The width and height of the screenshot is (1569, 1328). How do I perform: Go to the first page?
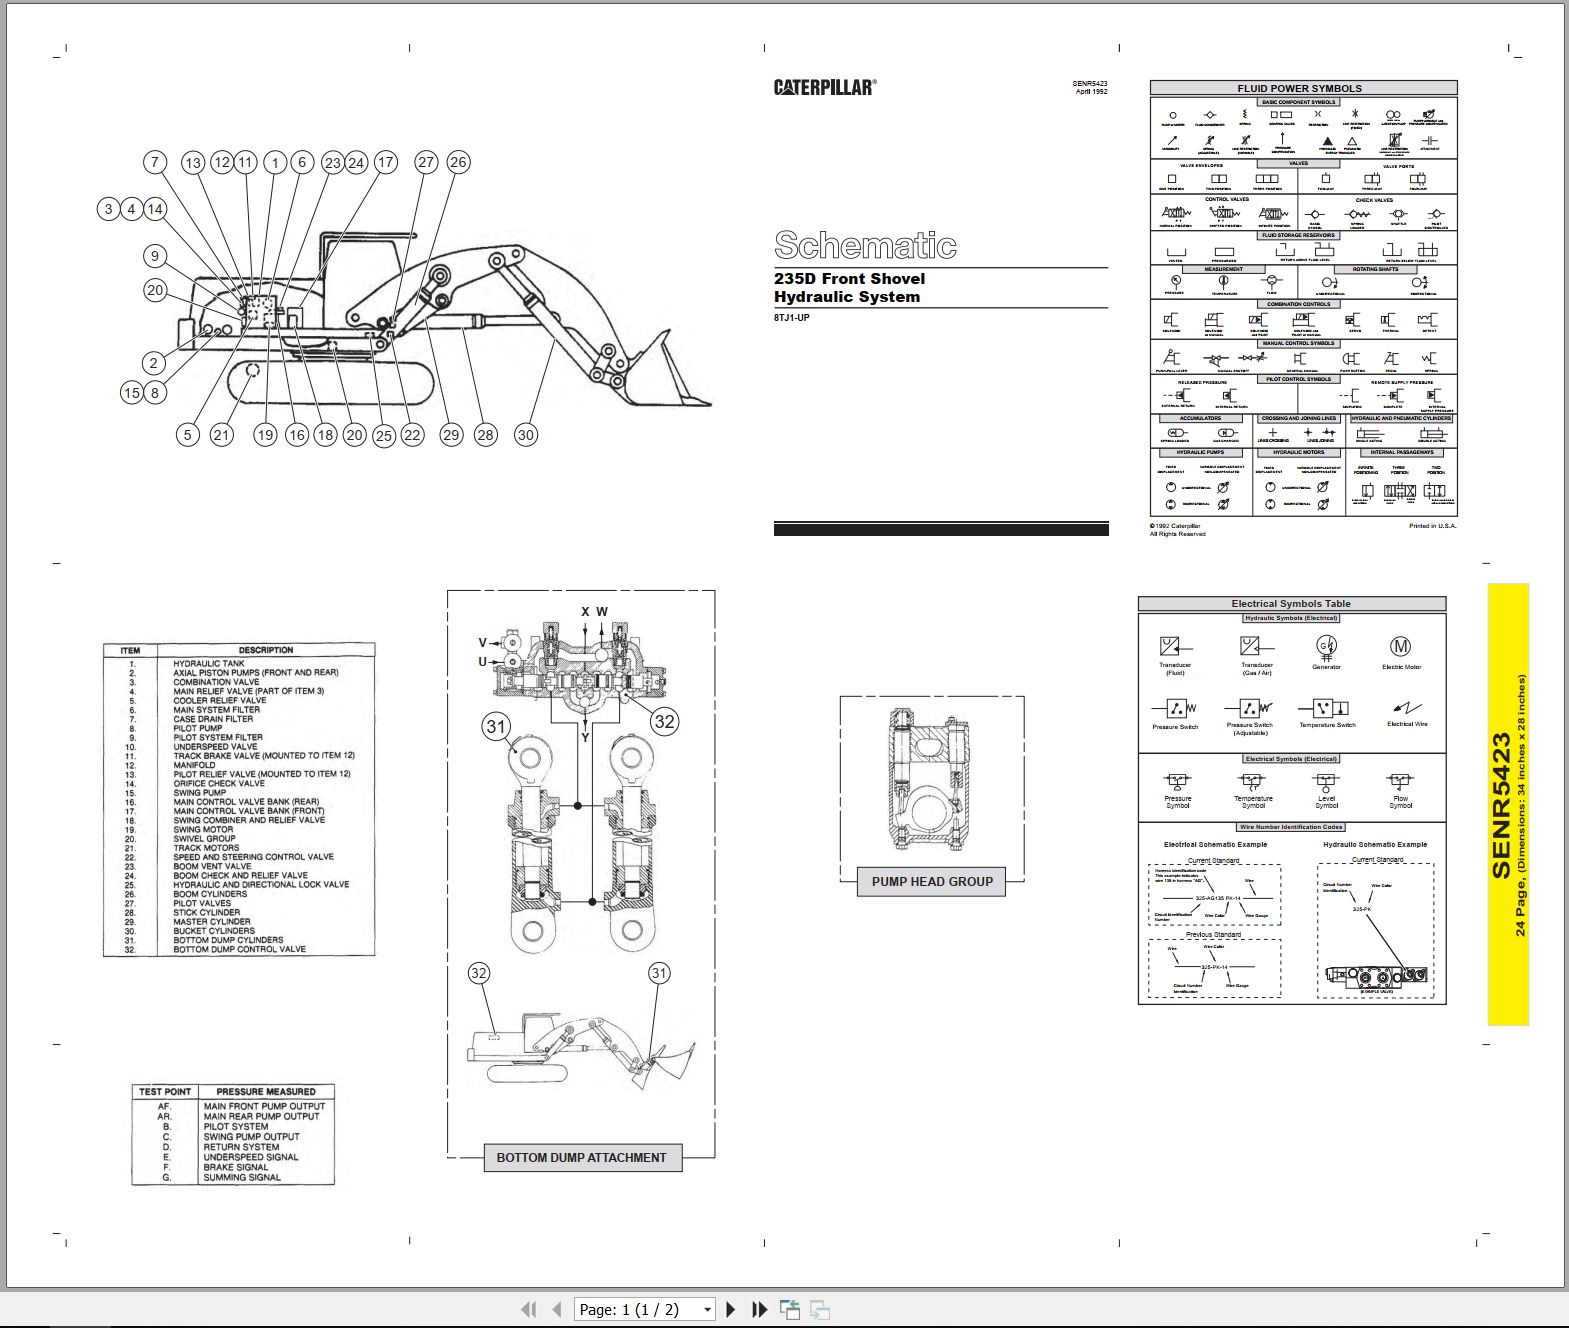pyautogui.click(x=529, y=1309)
